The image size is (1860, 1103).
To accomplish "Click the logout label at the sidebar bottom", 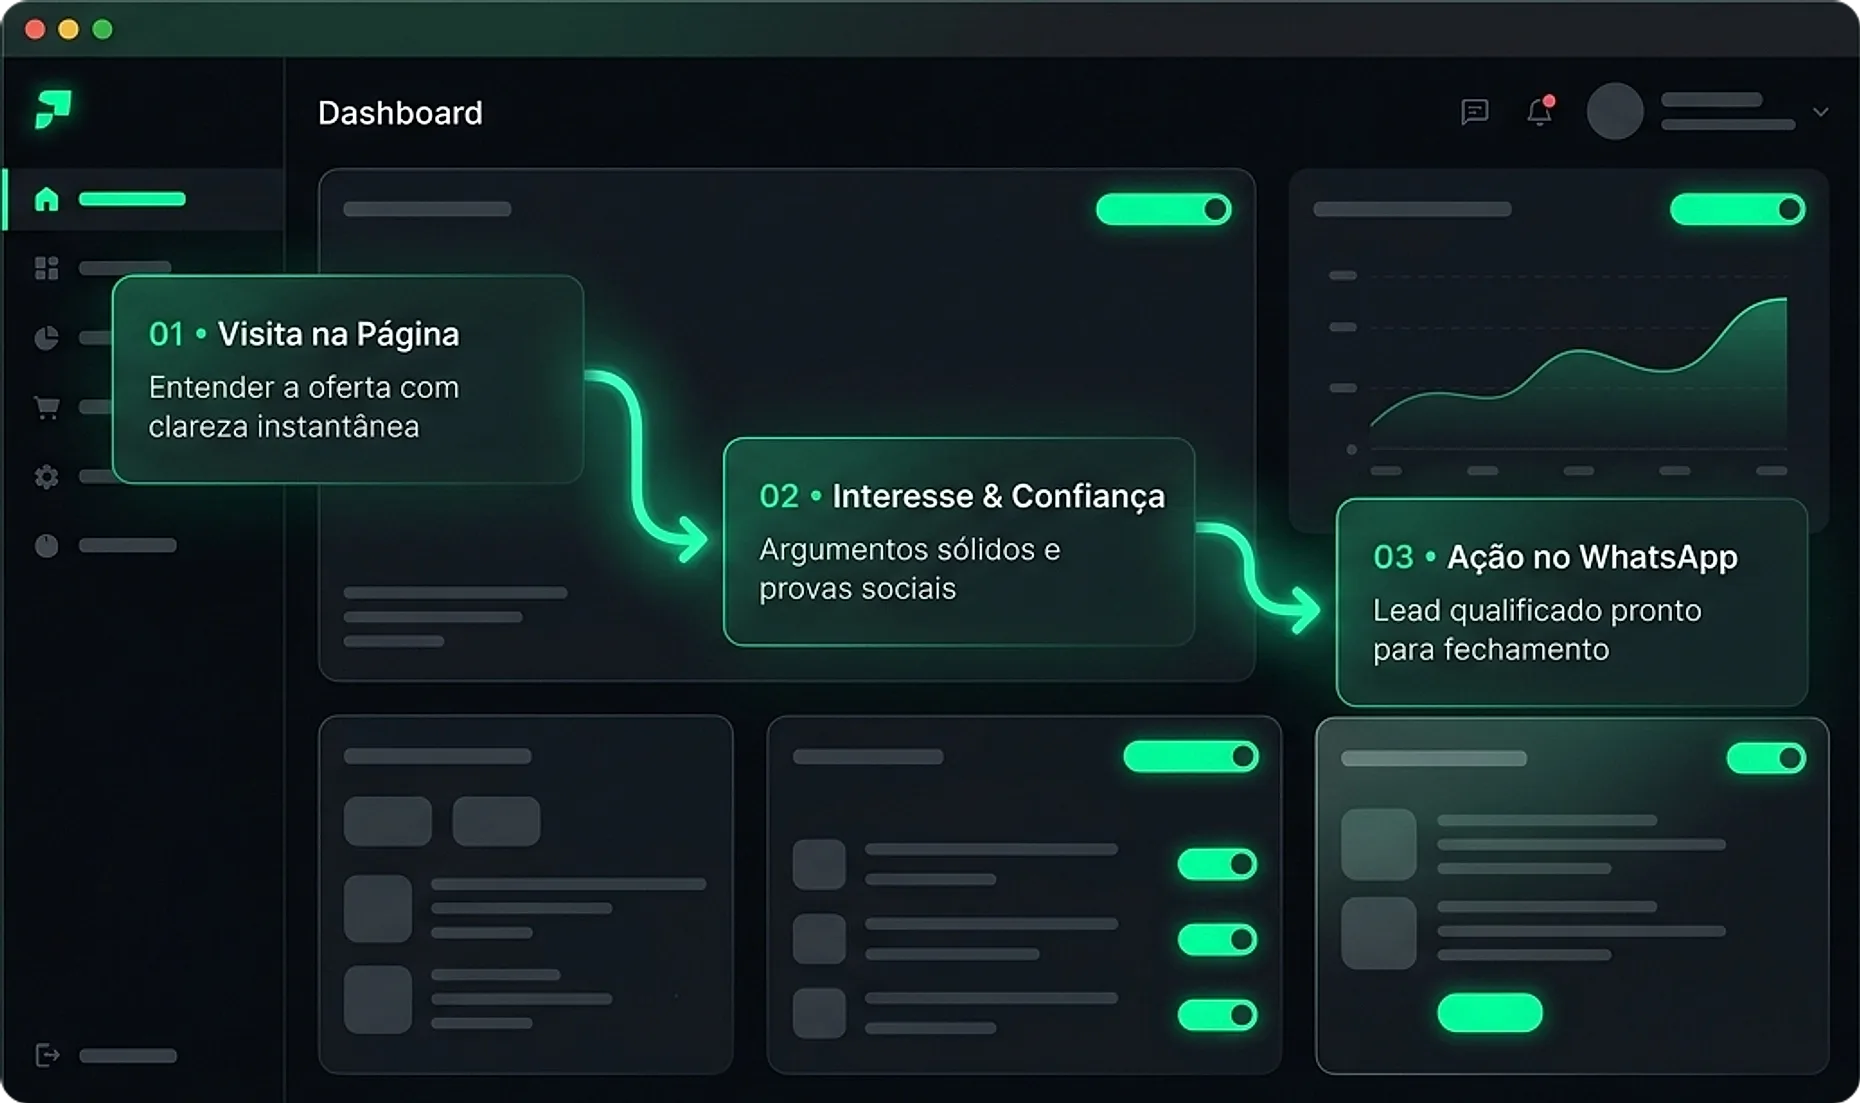I will tap(128, 1056).
